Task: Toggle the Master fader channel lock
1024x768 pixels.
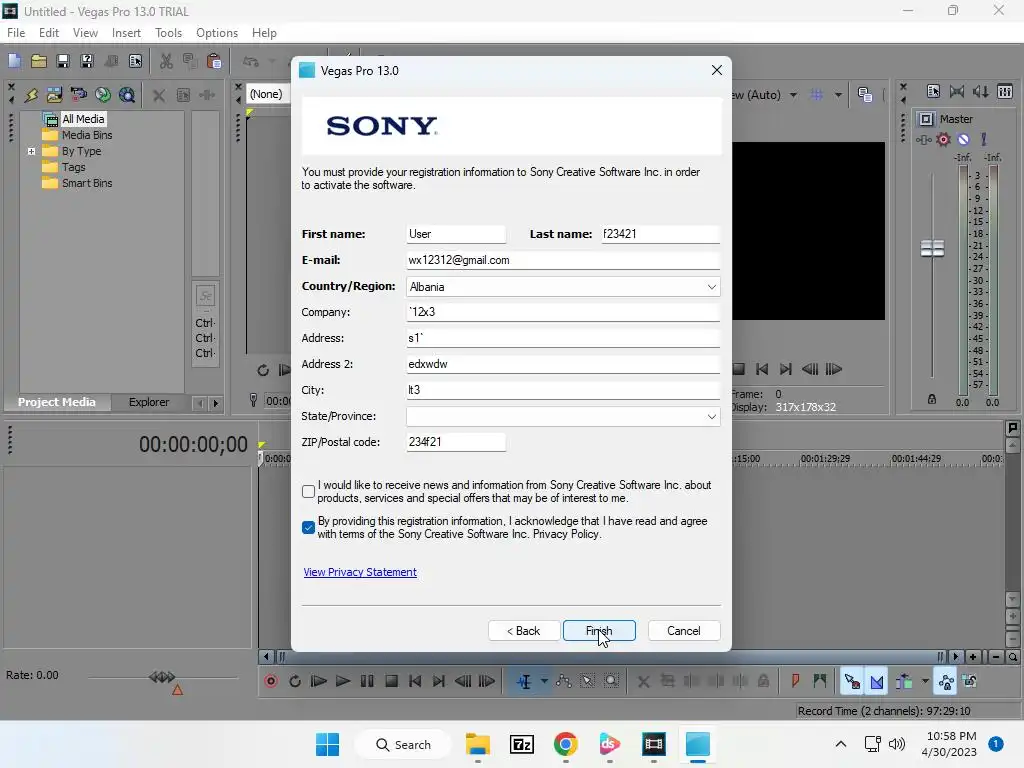Action: coord(932,399)
